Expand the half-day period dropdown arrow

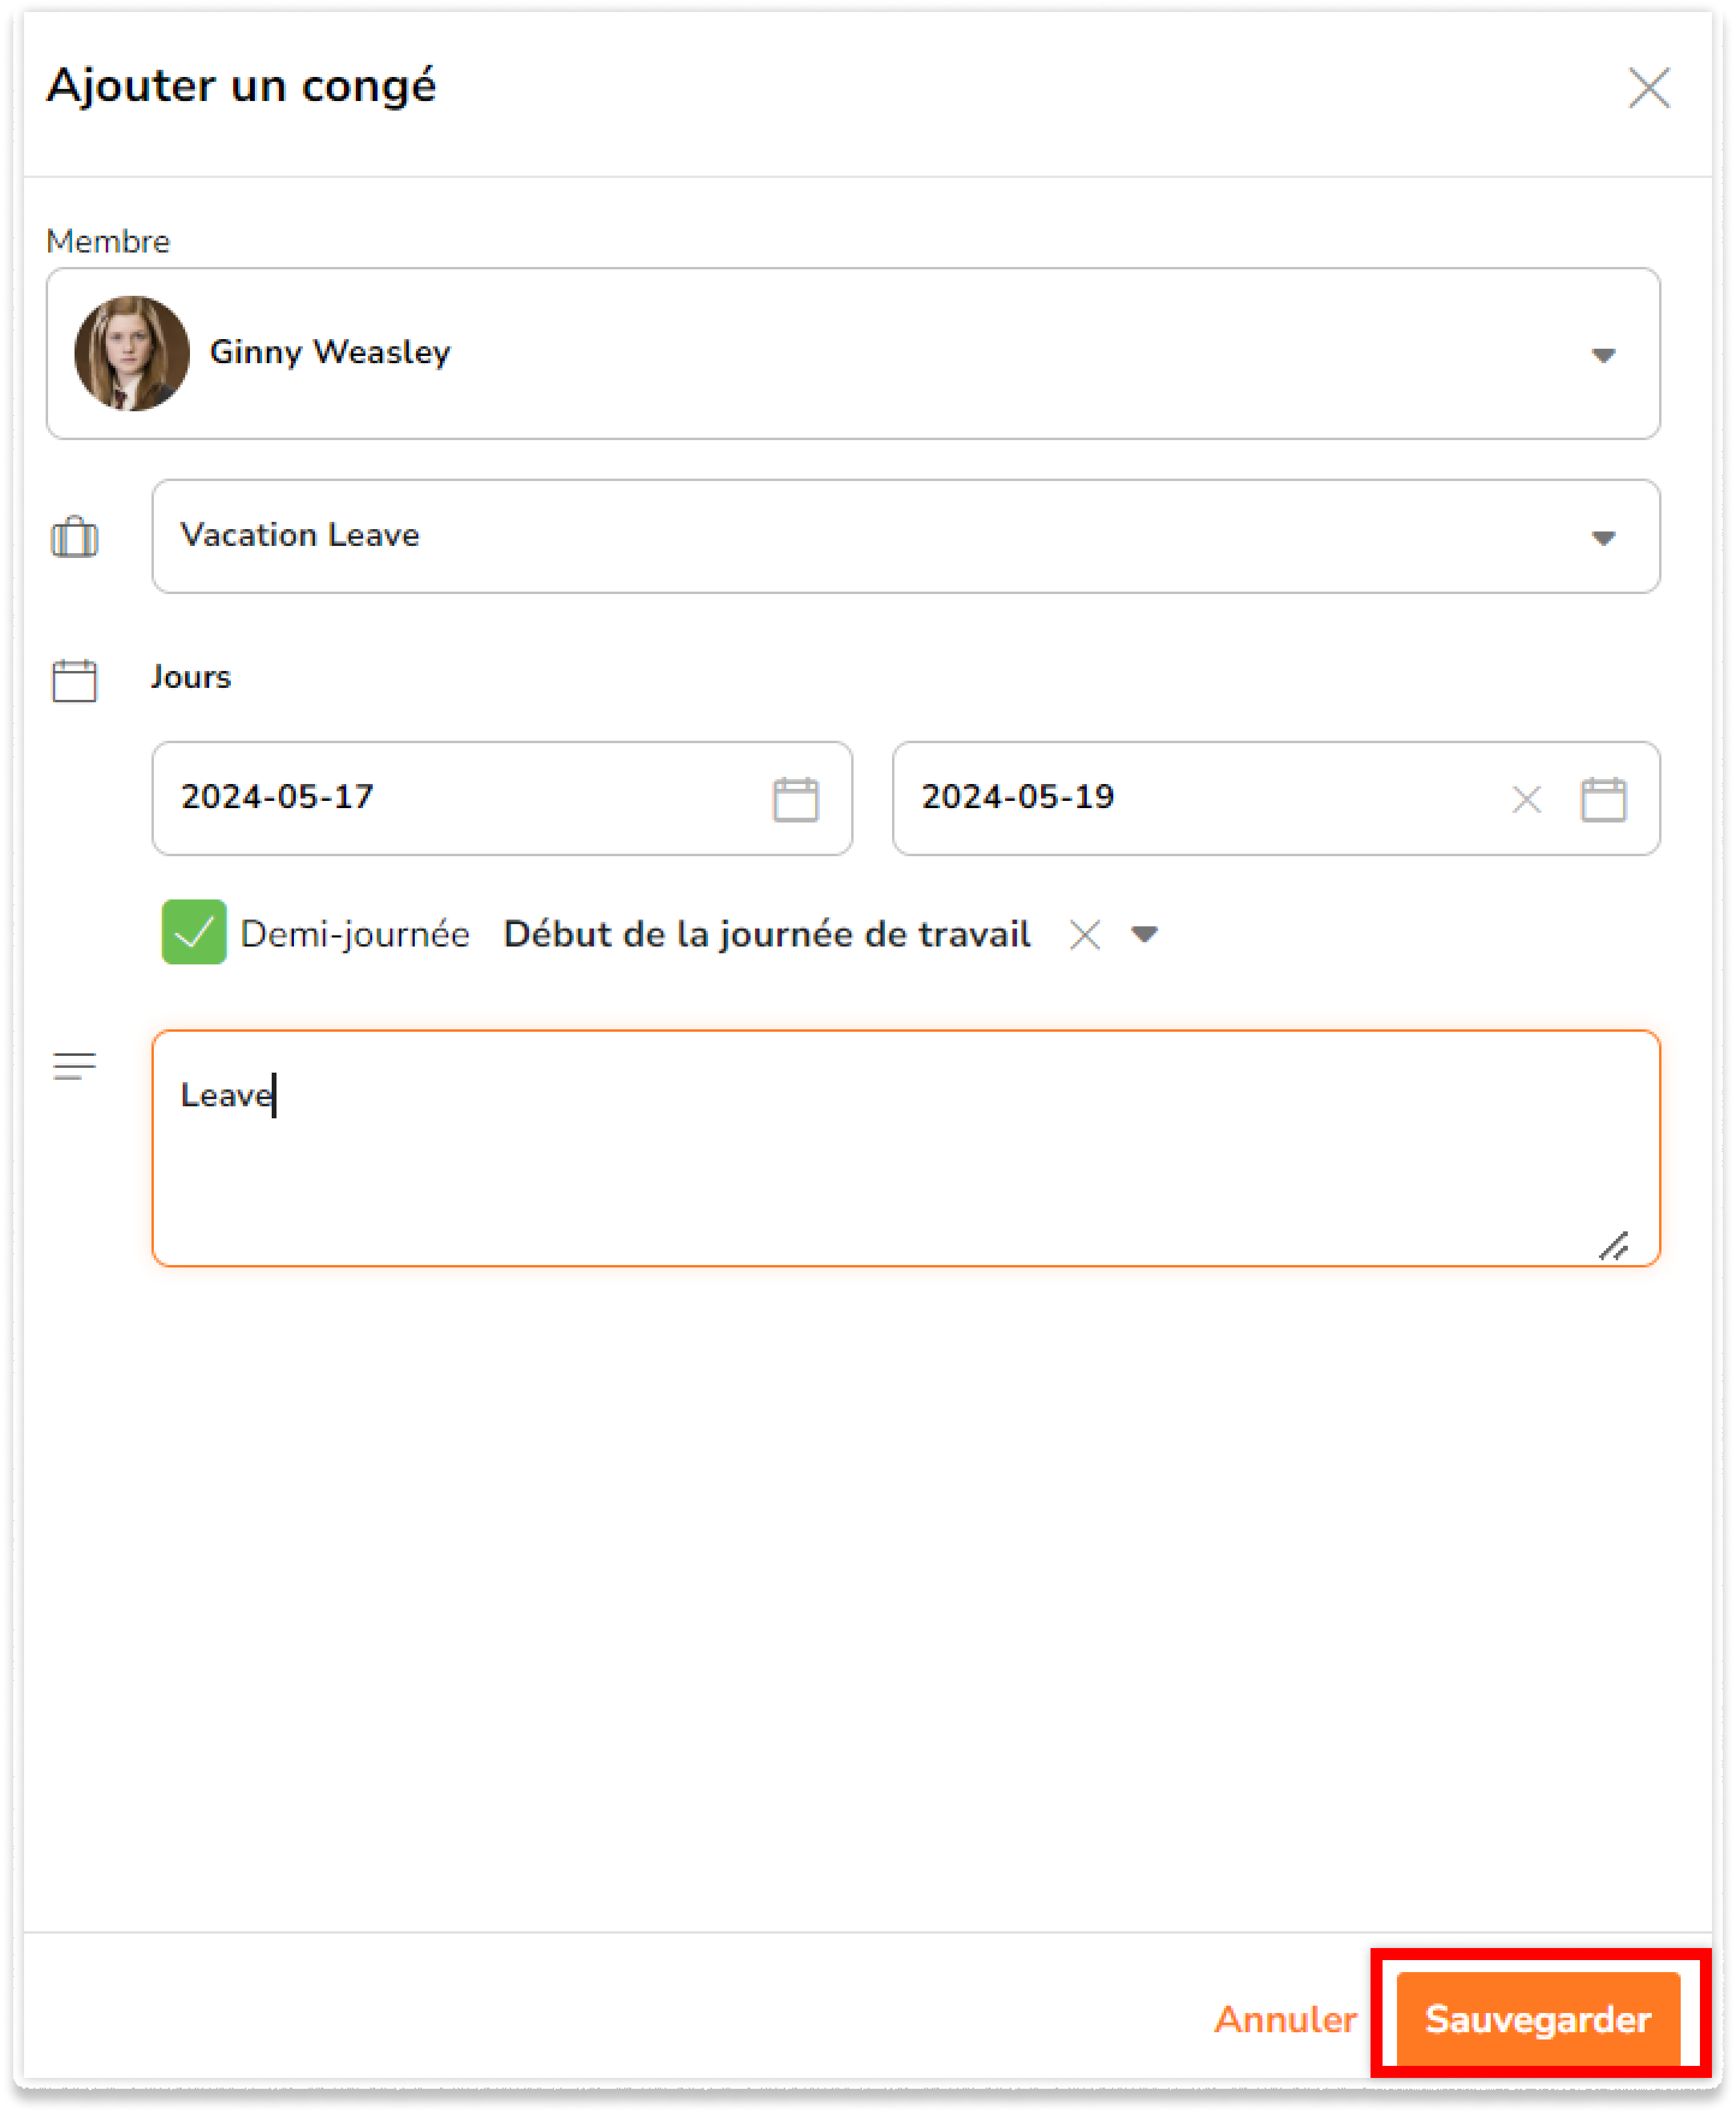[x=1144, y=935]
